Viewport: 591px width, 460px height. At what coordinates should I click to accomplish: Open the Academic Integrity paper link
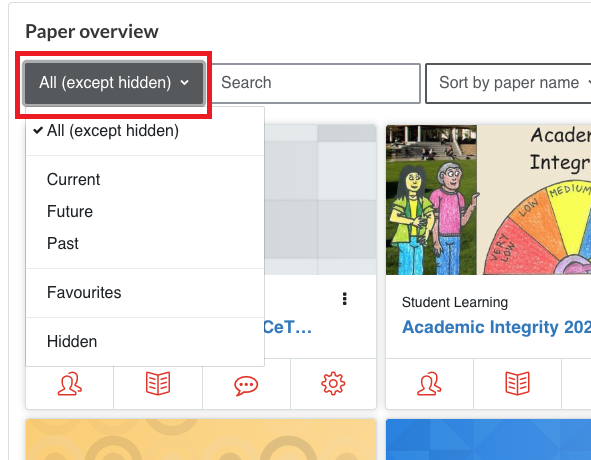[496, 327]
